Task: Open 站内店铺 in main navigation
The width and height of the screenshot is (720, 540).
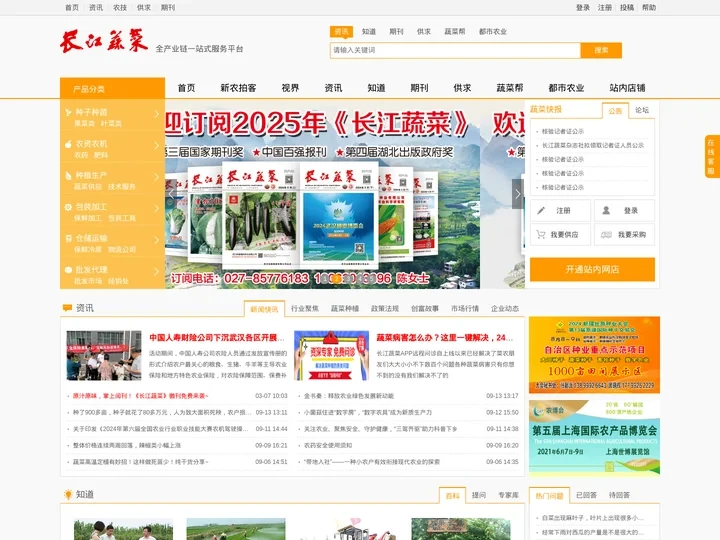Action: [x=627, y=88]
